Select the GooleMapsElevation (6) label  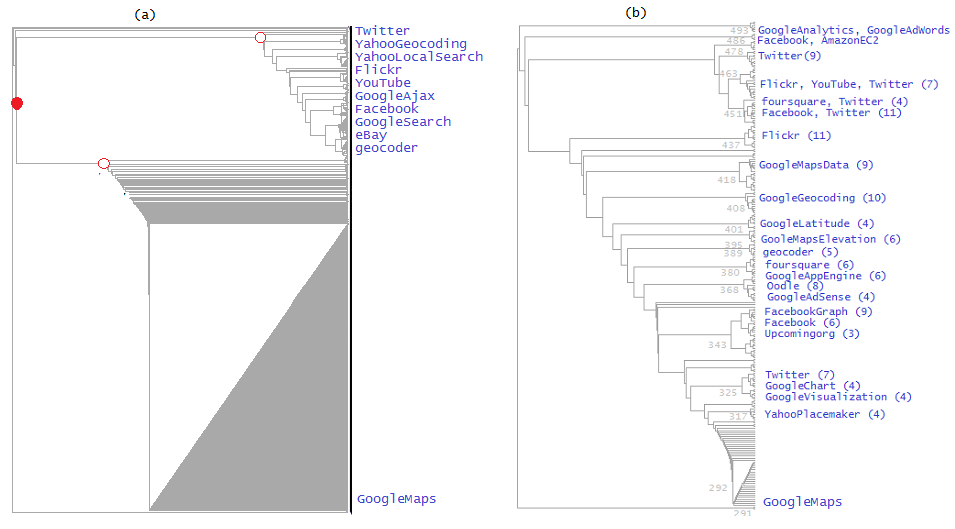(x=831, y=239)
